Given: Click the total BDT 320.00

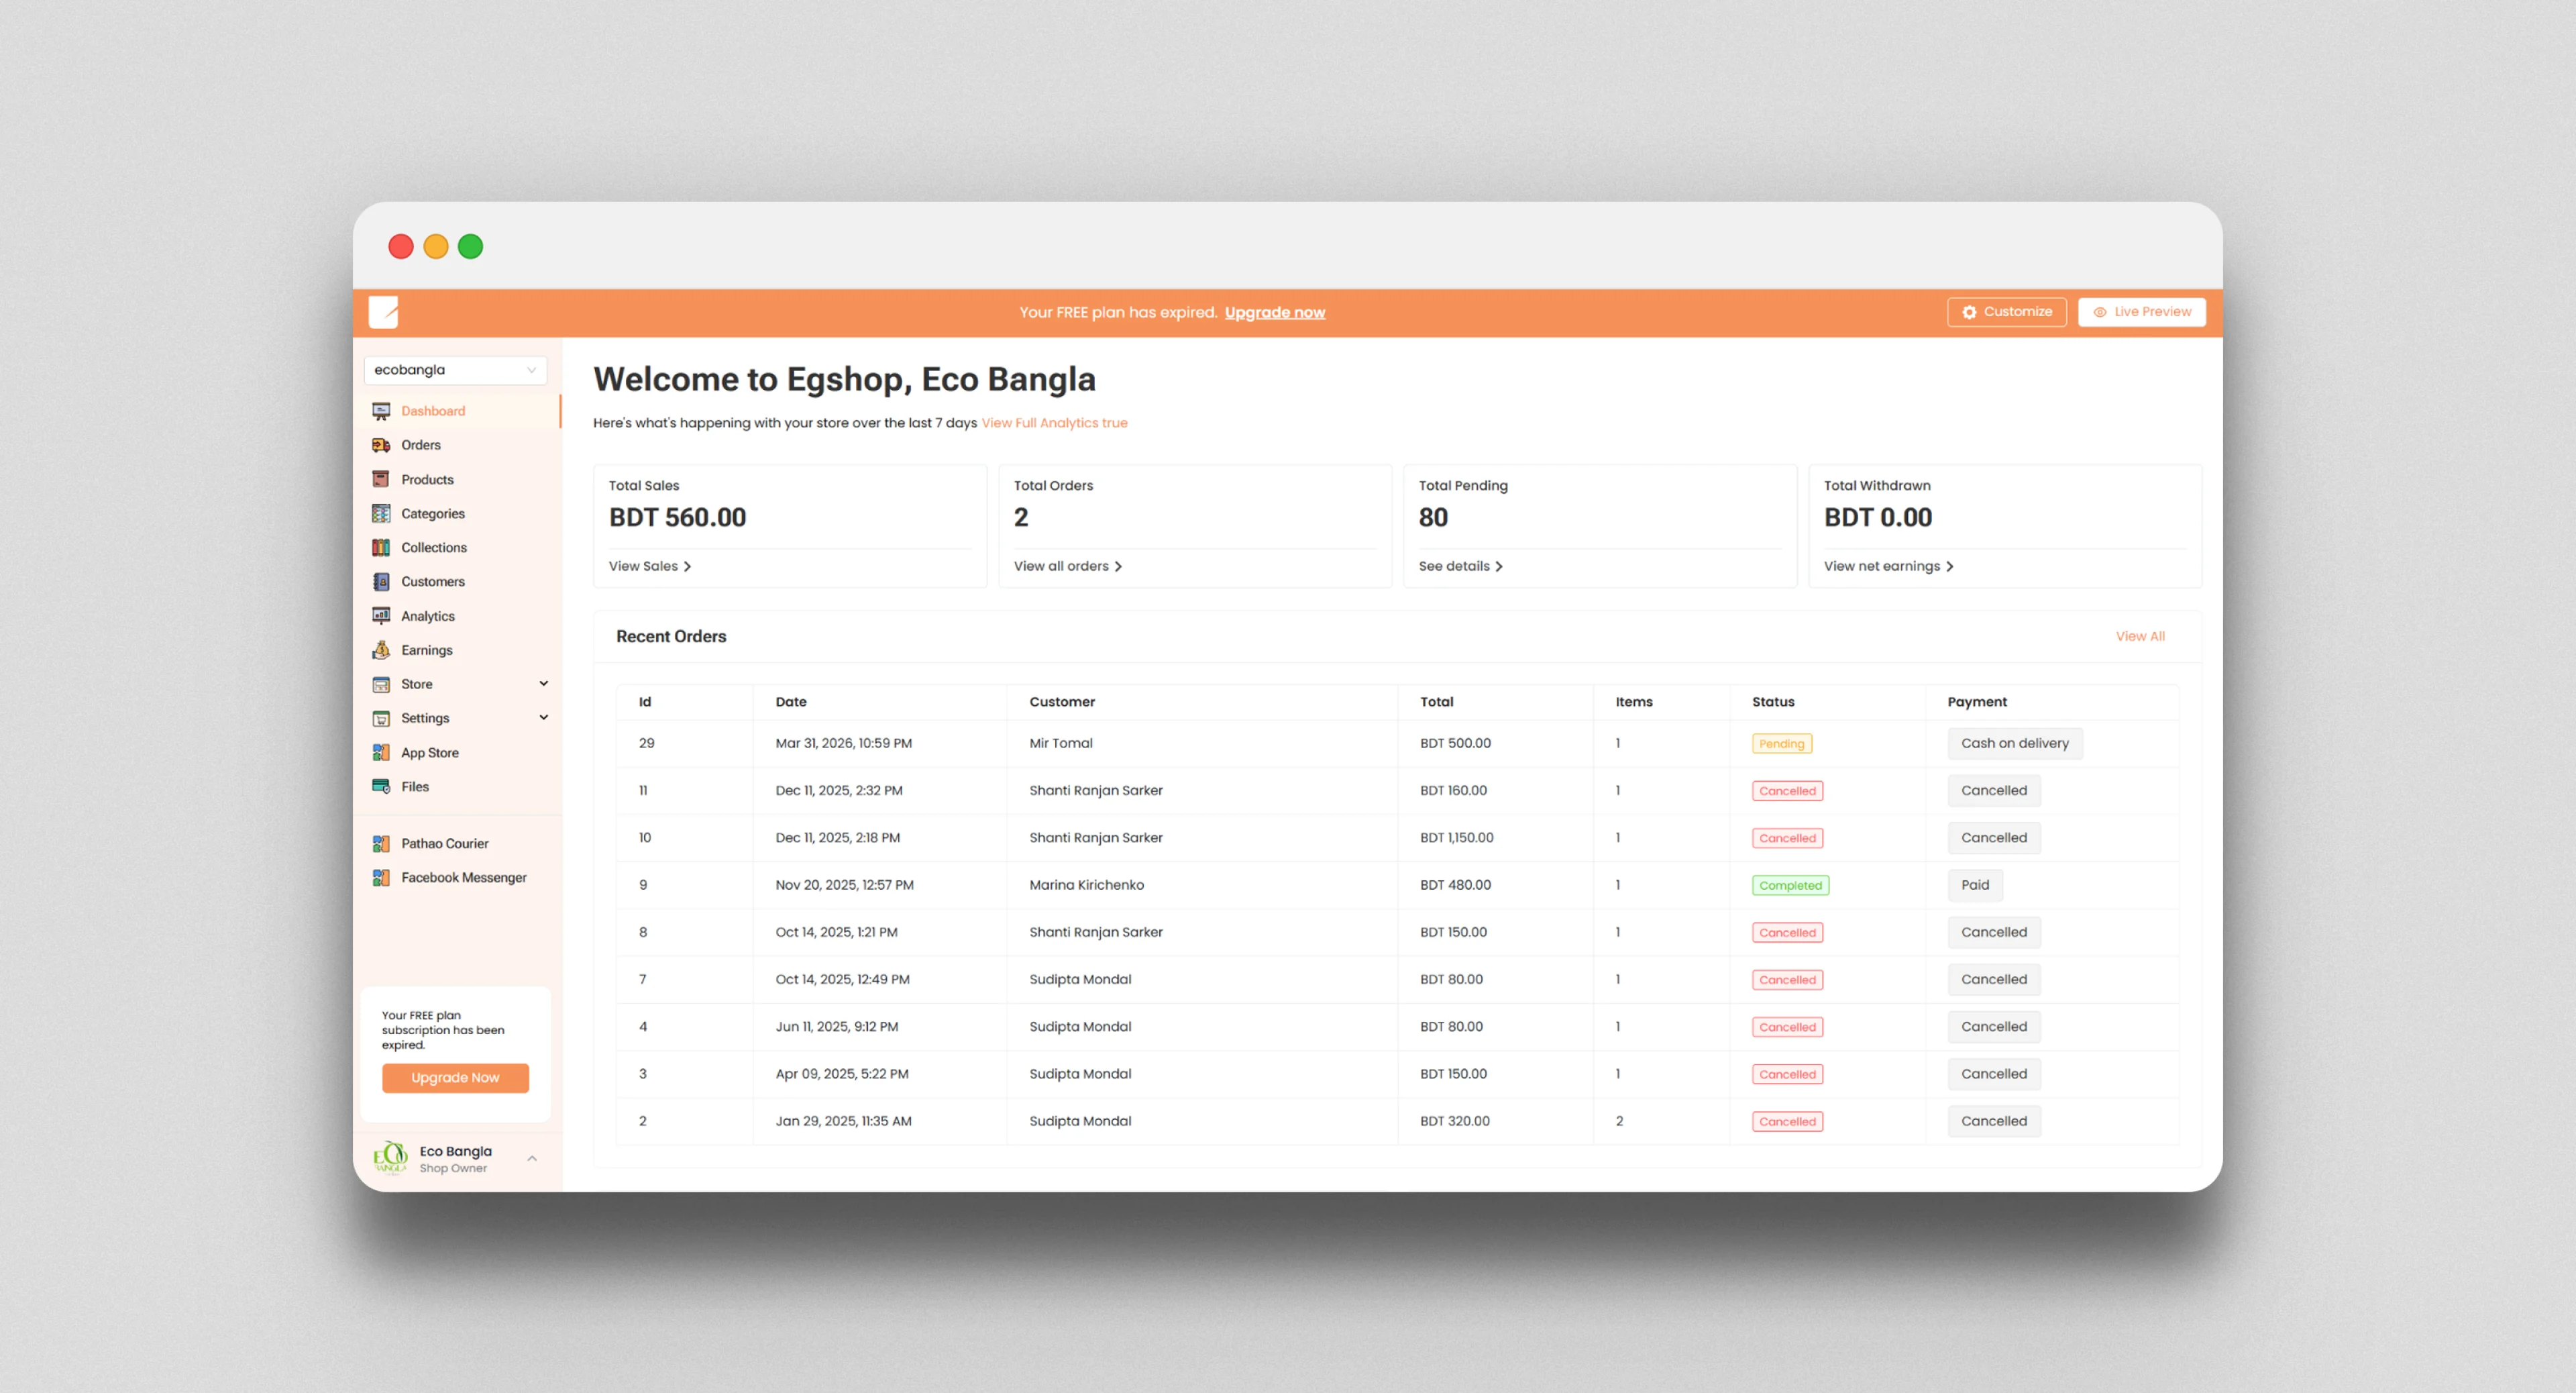Looking at the screenshot, I should (1455, 1122).
